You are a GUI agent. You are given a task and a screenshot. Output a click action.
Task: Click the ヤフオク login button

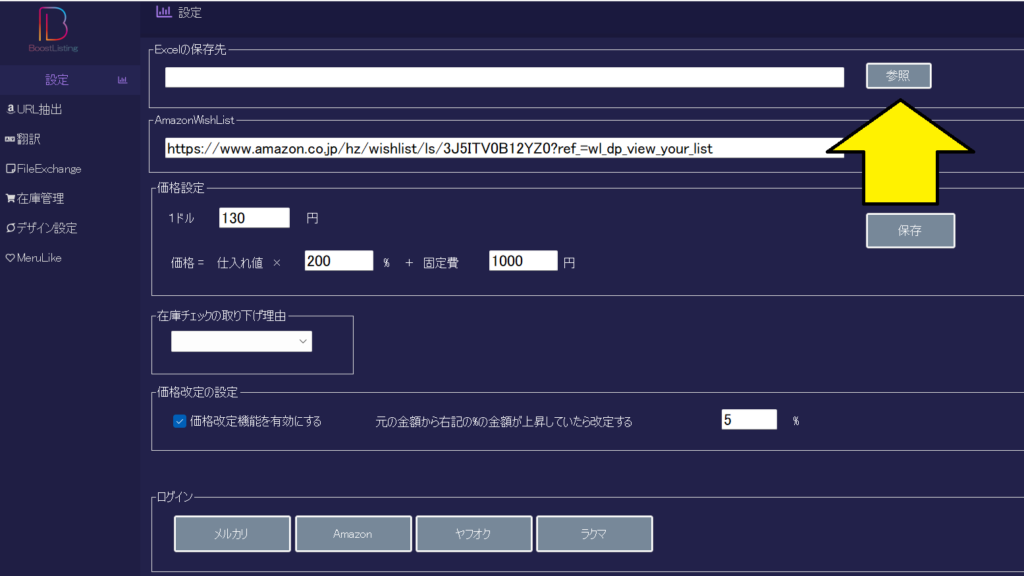pyautogui.click(x=473, y=534)
